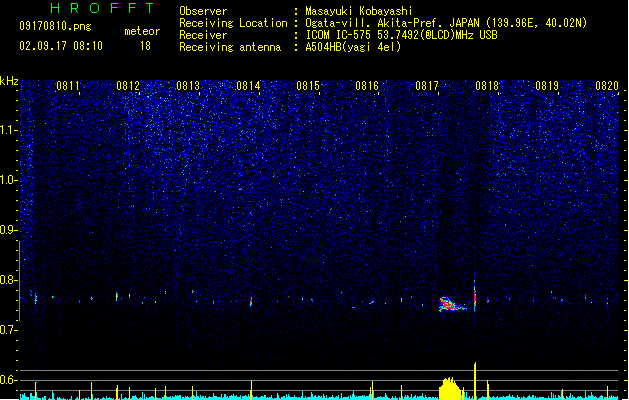Click the 0817 time marker
Screen dimensions: 629x400
(x=427, y=86)
